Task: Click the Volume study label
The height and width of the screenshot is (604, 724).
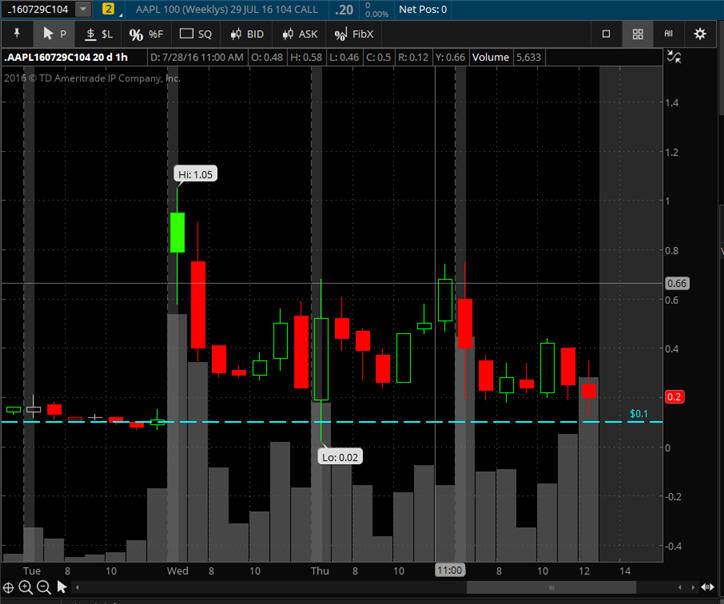Action: (490, 57)
